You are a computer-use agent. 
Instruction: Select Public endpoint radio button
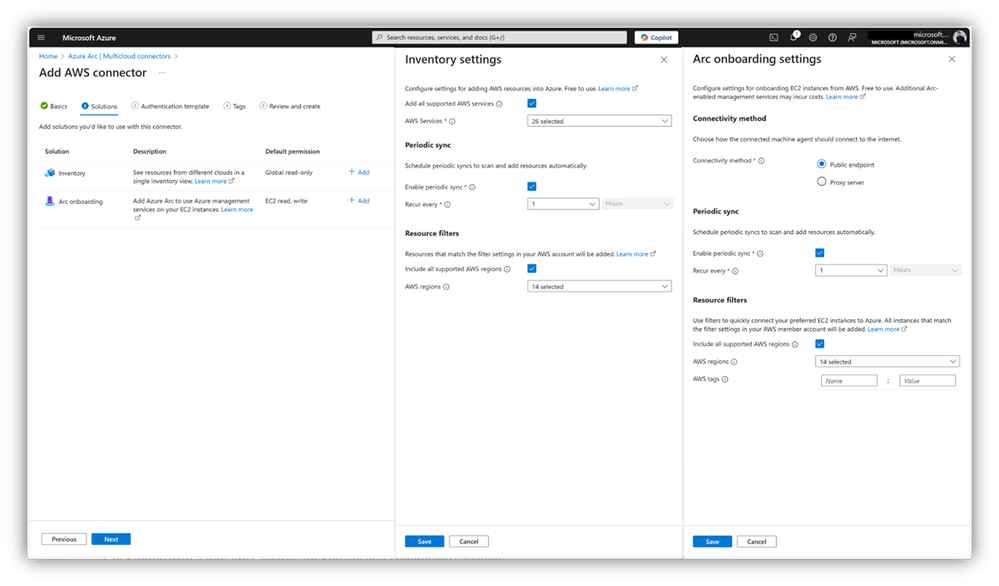tap(822, 164)
